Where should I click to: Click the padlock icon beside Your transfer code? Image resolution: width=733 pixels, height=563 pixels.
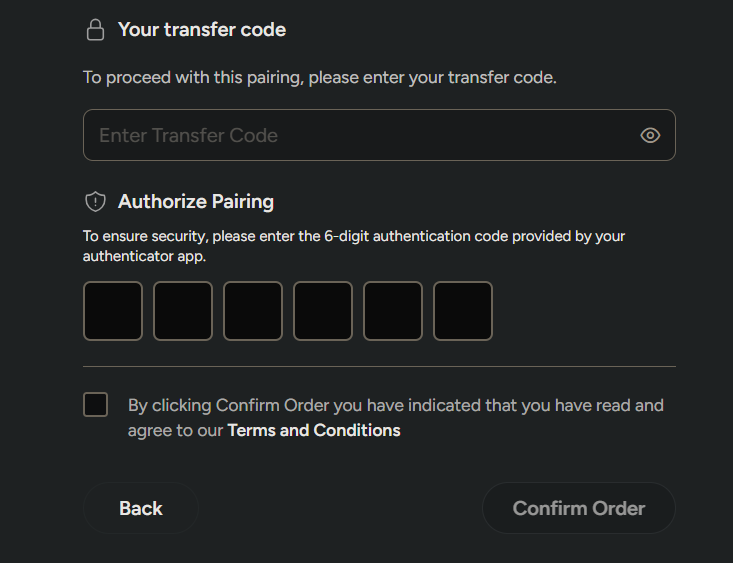(95, 30)
